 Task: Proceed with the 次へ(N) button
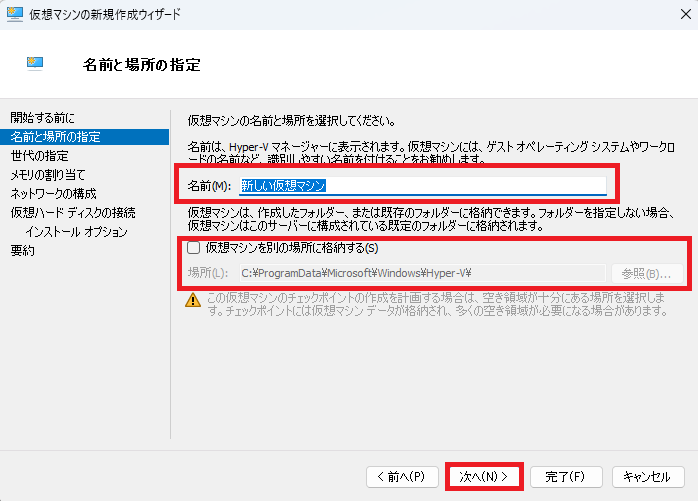click(x=484, y=477)
